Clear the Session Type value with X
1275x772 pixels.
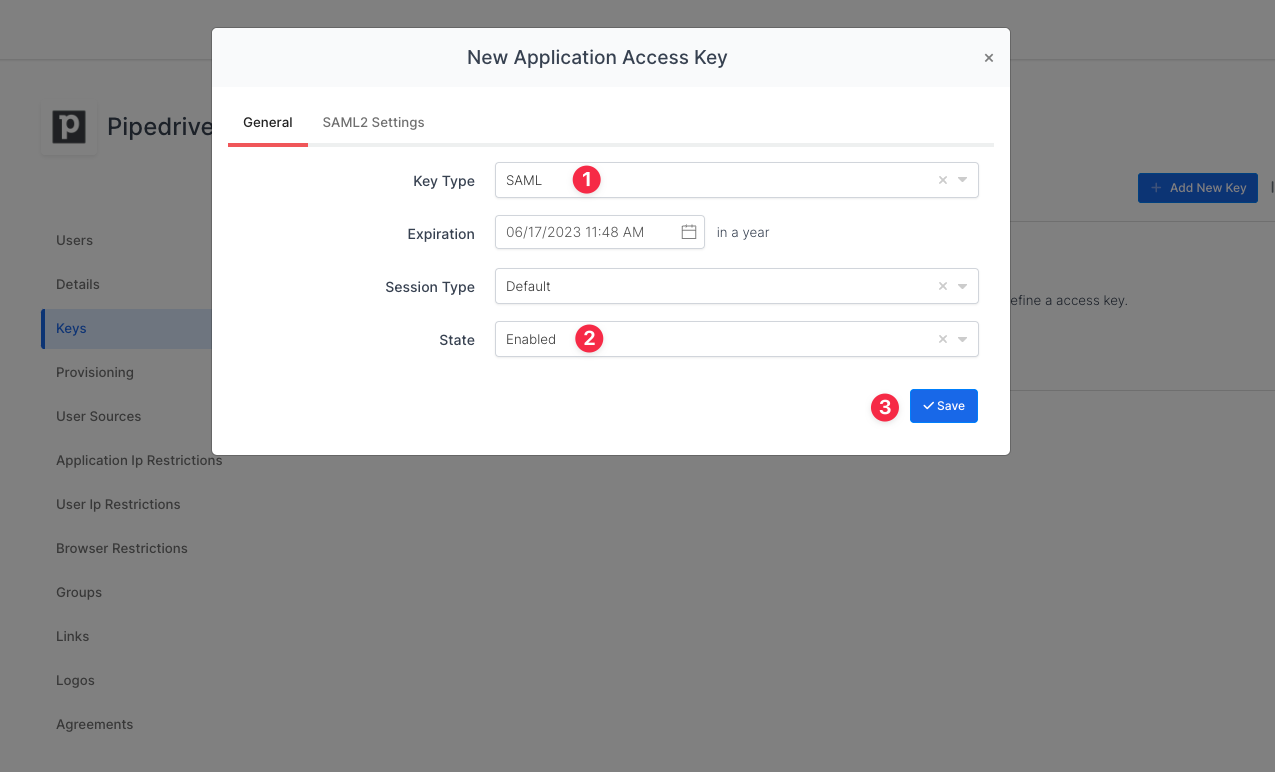point(942,287)
